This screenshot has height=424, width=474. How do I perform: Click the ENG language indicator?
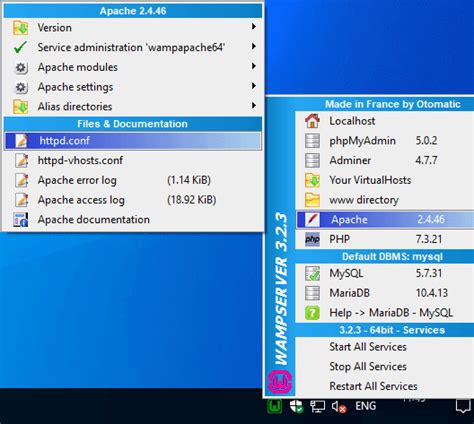point(365,406)
